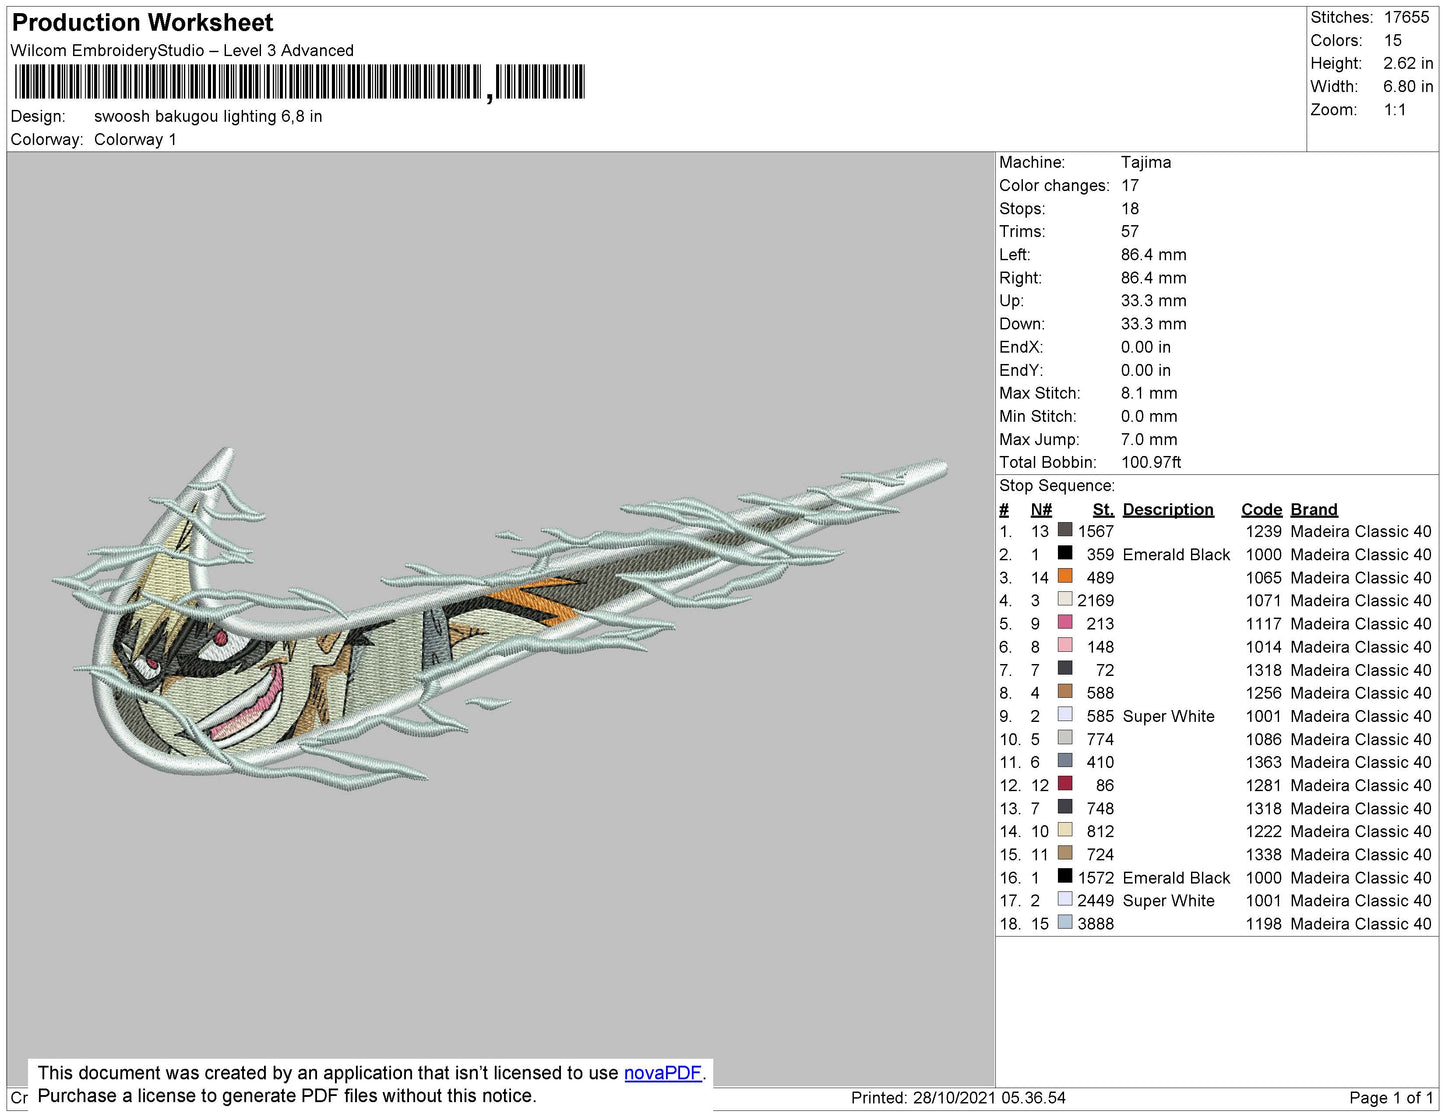
Task: Click the design name swoosh bakugou lighting 6,8 in
Action: click(x=208, y=116)
